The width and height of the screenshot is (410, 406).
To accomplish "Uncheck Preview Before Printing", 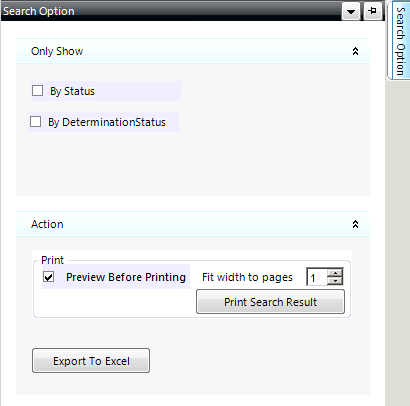I will 49,277.
